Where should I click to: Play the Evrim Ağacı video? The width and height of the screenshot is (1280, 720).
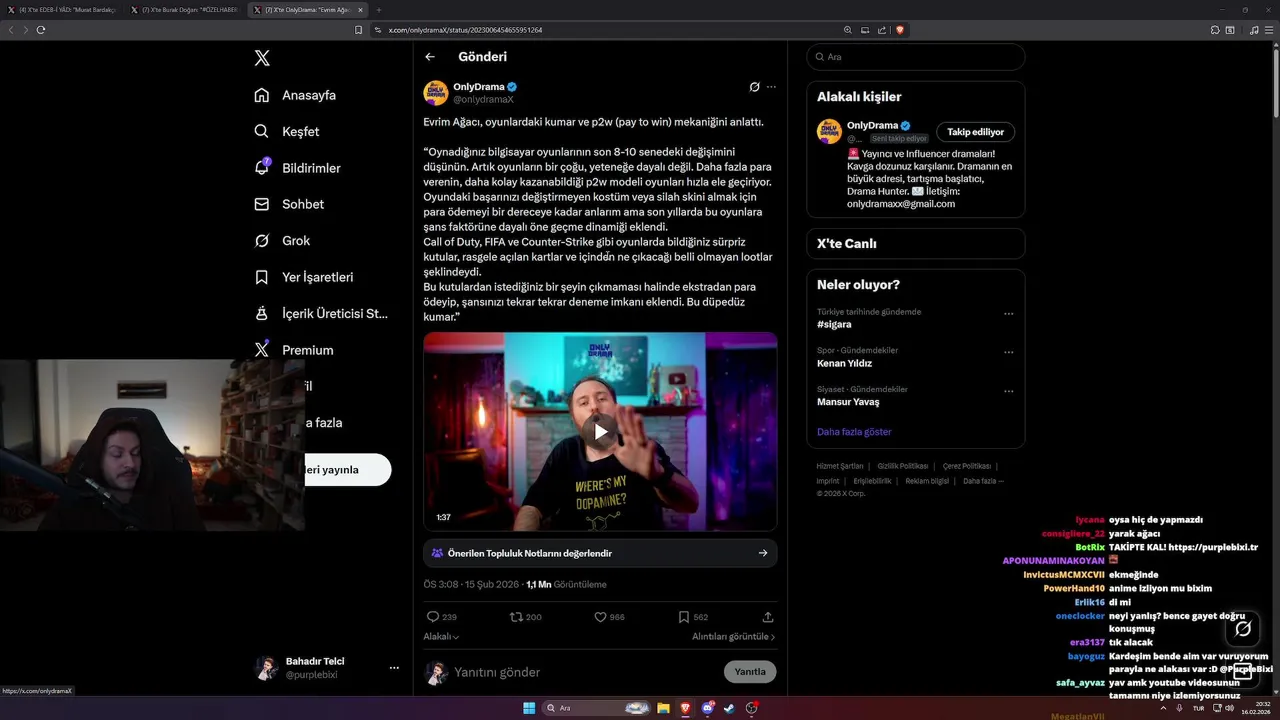(x=600, y=432)
